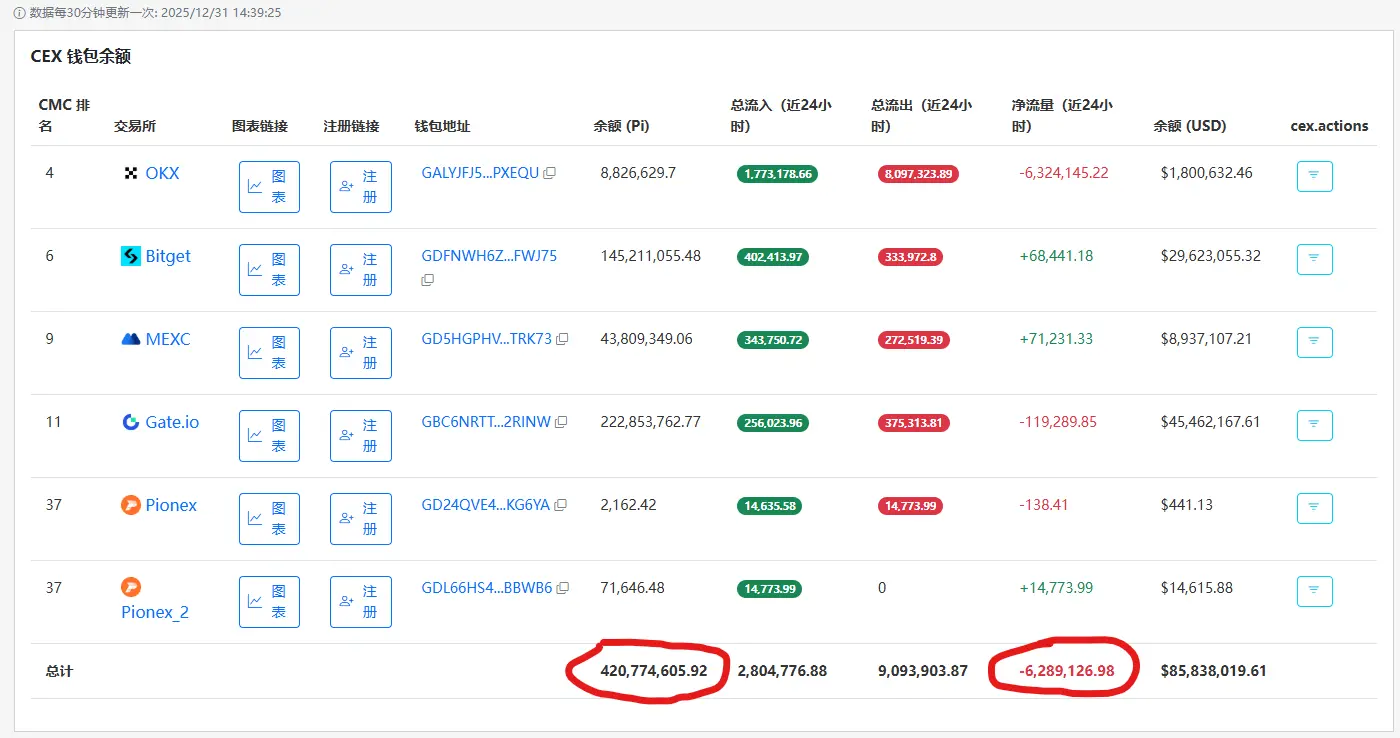Open wallet address GDL66HS4...BBWB6

coord(487,588)
